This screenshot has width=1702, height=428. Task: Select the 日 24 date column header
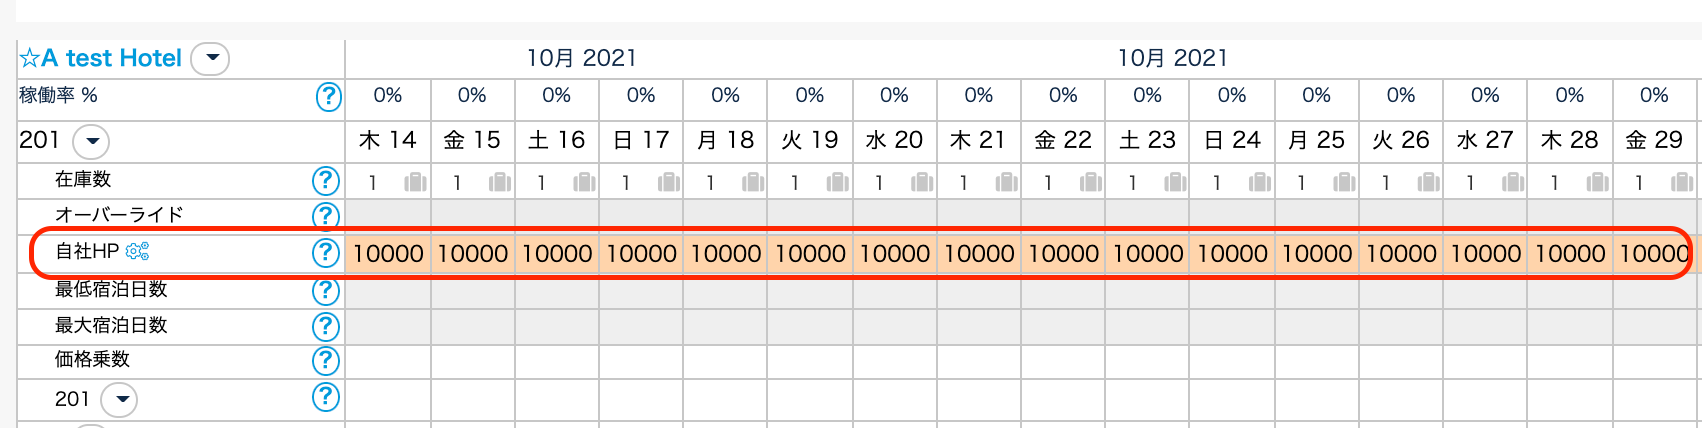coord(1232,141)
